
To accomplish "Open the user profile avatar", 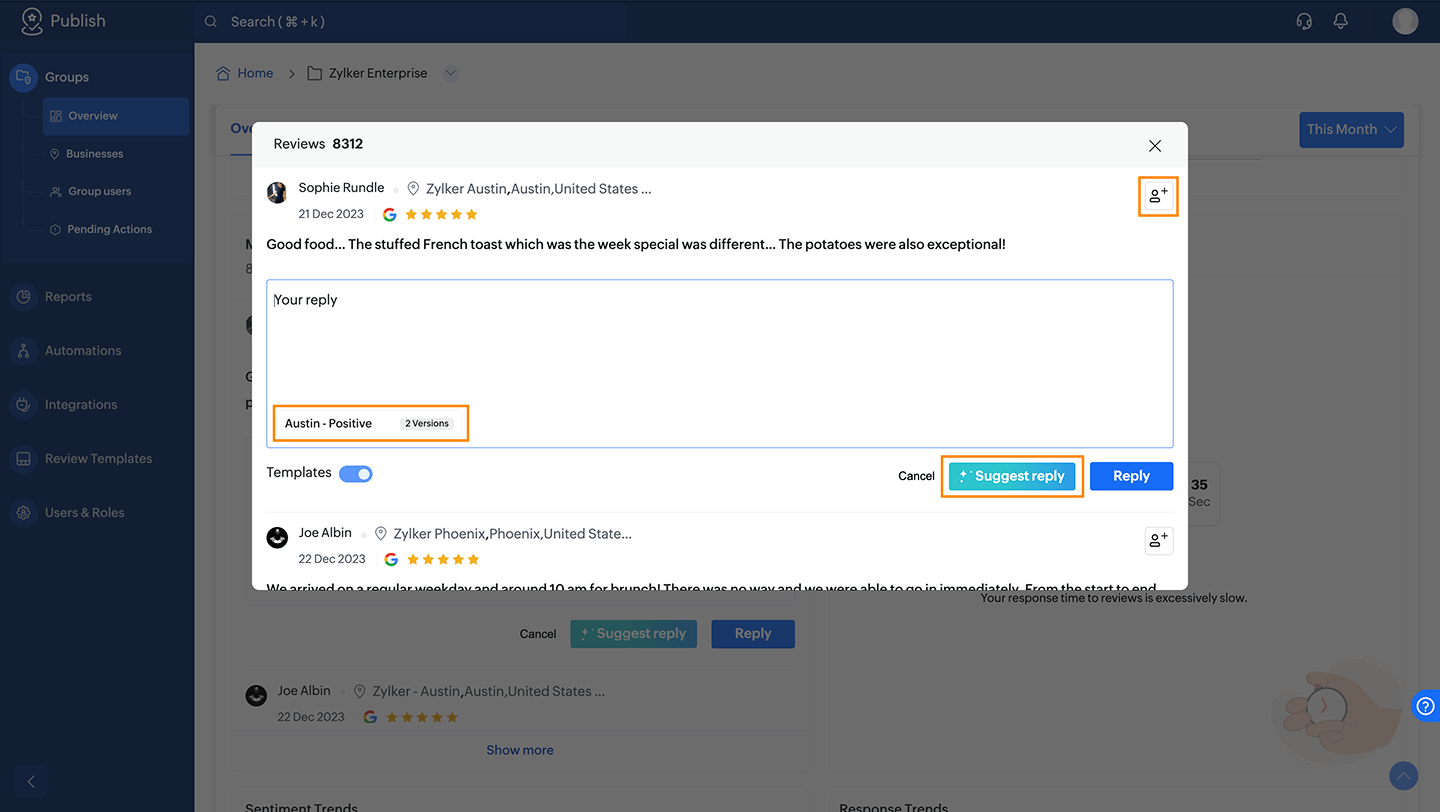I will pos(1405,21).
